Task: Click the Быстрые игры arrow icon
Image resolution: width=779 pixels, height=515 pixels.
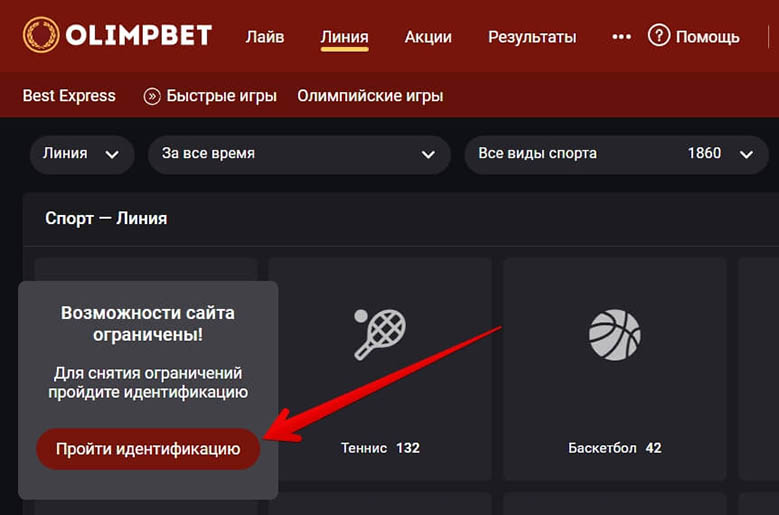Action: [x=152, y=96]
